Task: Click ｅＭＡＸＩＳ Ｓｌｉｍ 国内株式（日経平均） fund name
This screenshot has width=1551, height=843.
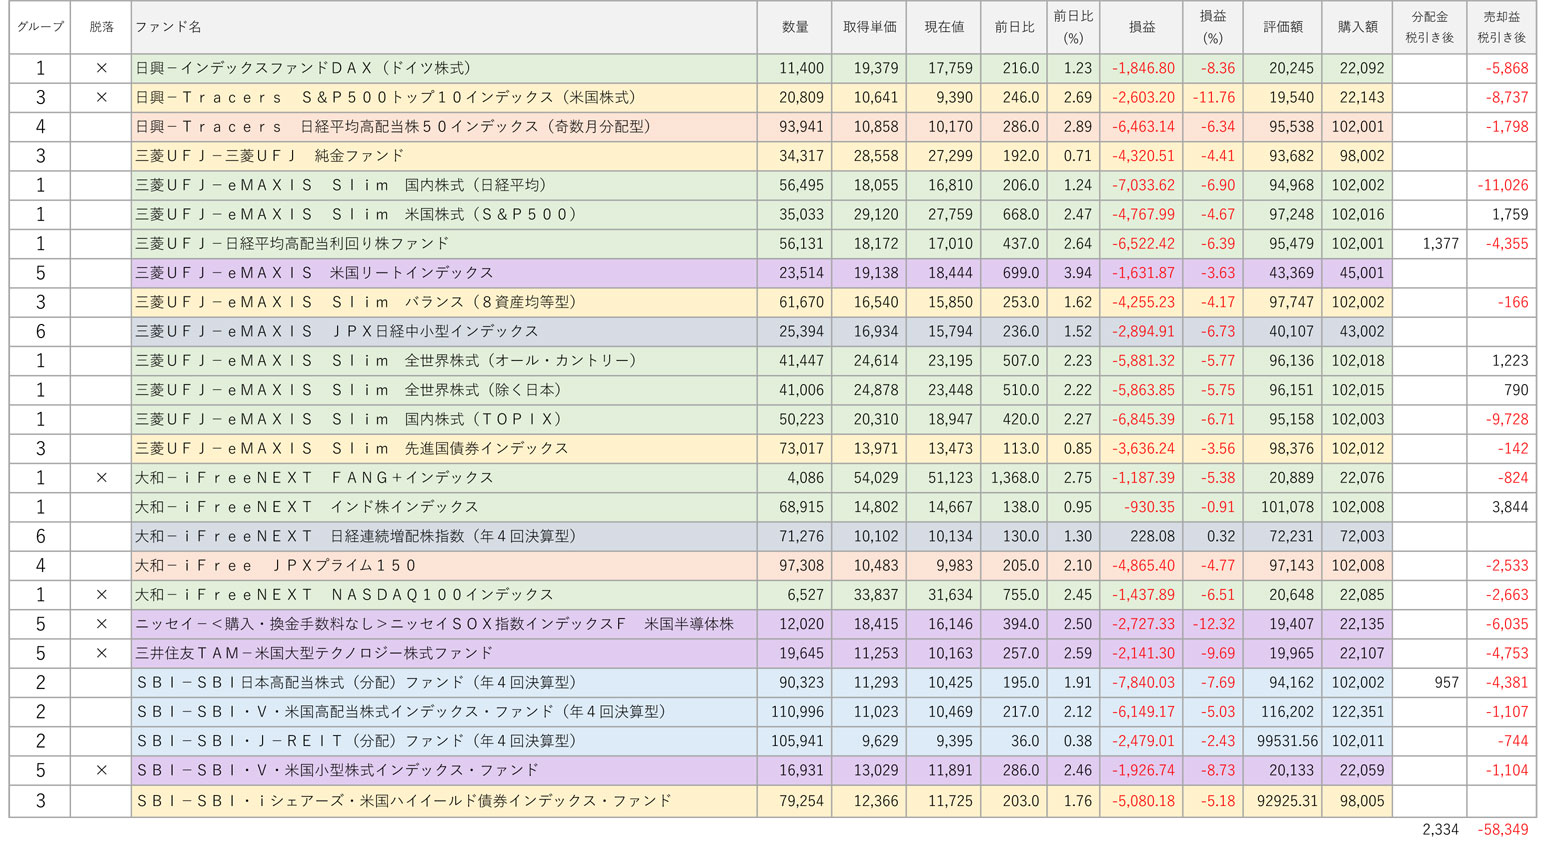Action: click(341, 185)
